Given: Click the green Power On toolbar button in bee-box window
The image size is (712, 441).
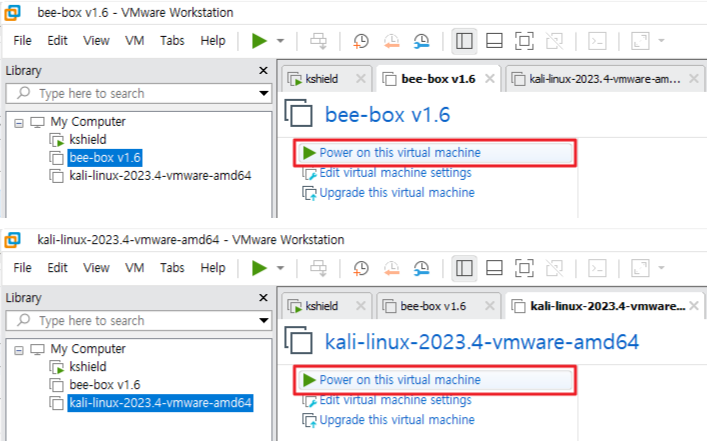Looking at the screenshot, I should pos(259,41).
